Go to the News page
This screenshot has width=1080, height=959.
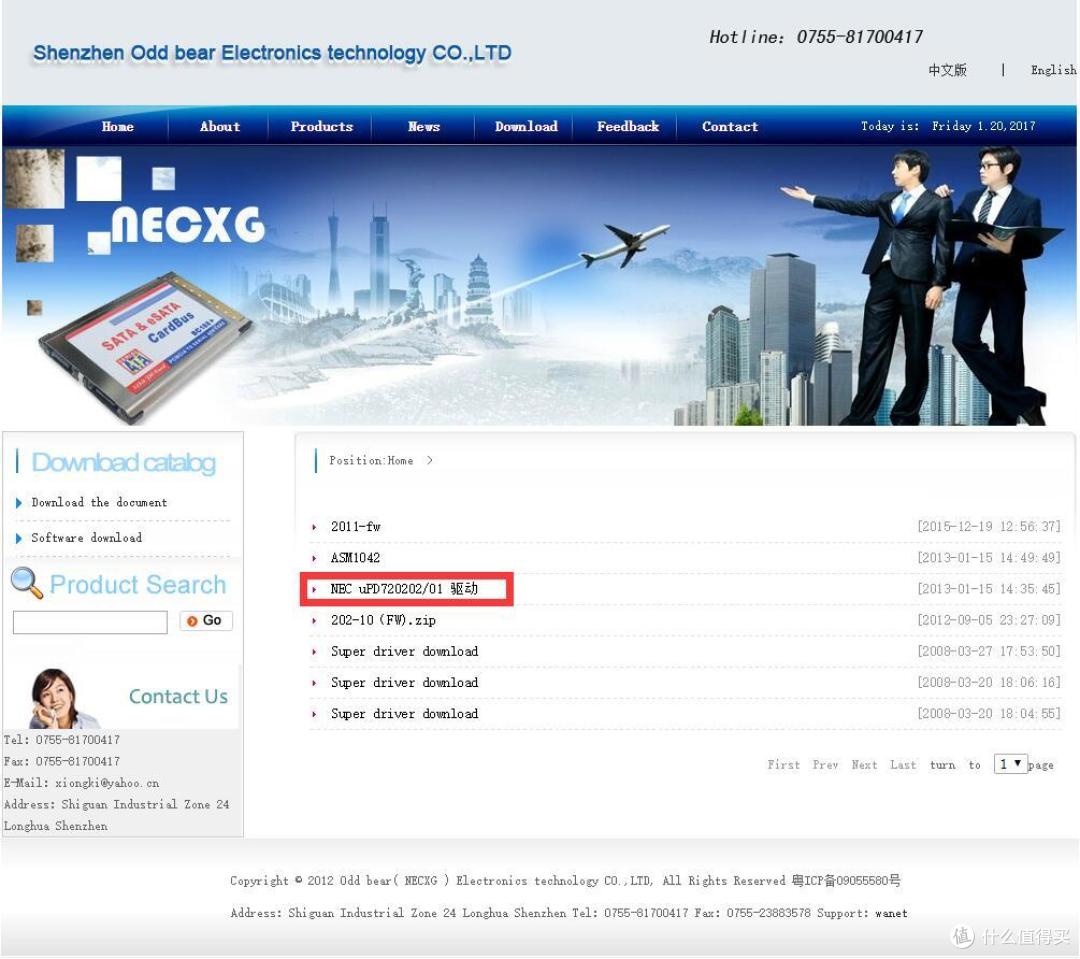(x=424, y=127)
